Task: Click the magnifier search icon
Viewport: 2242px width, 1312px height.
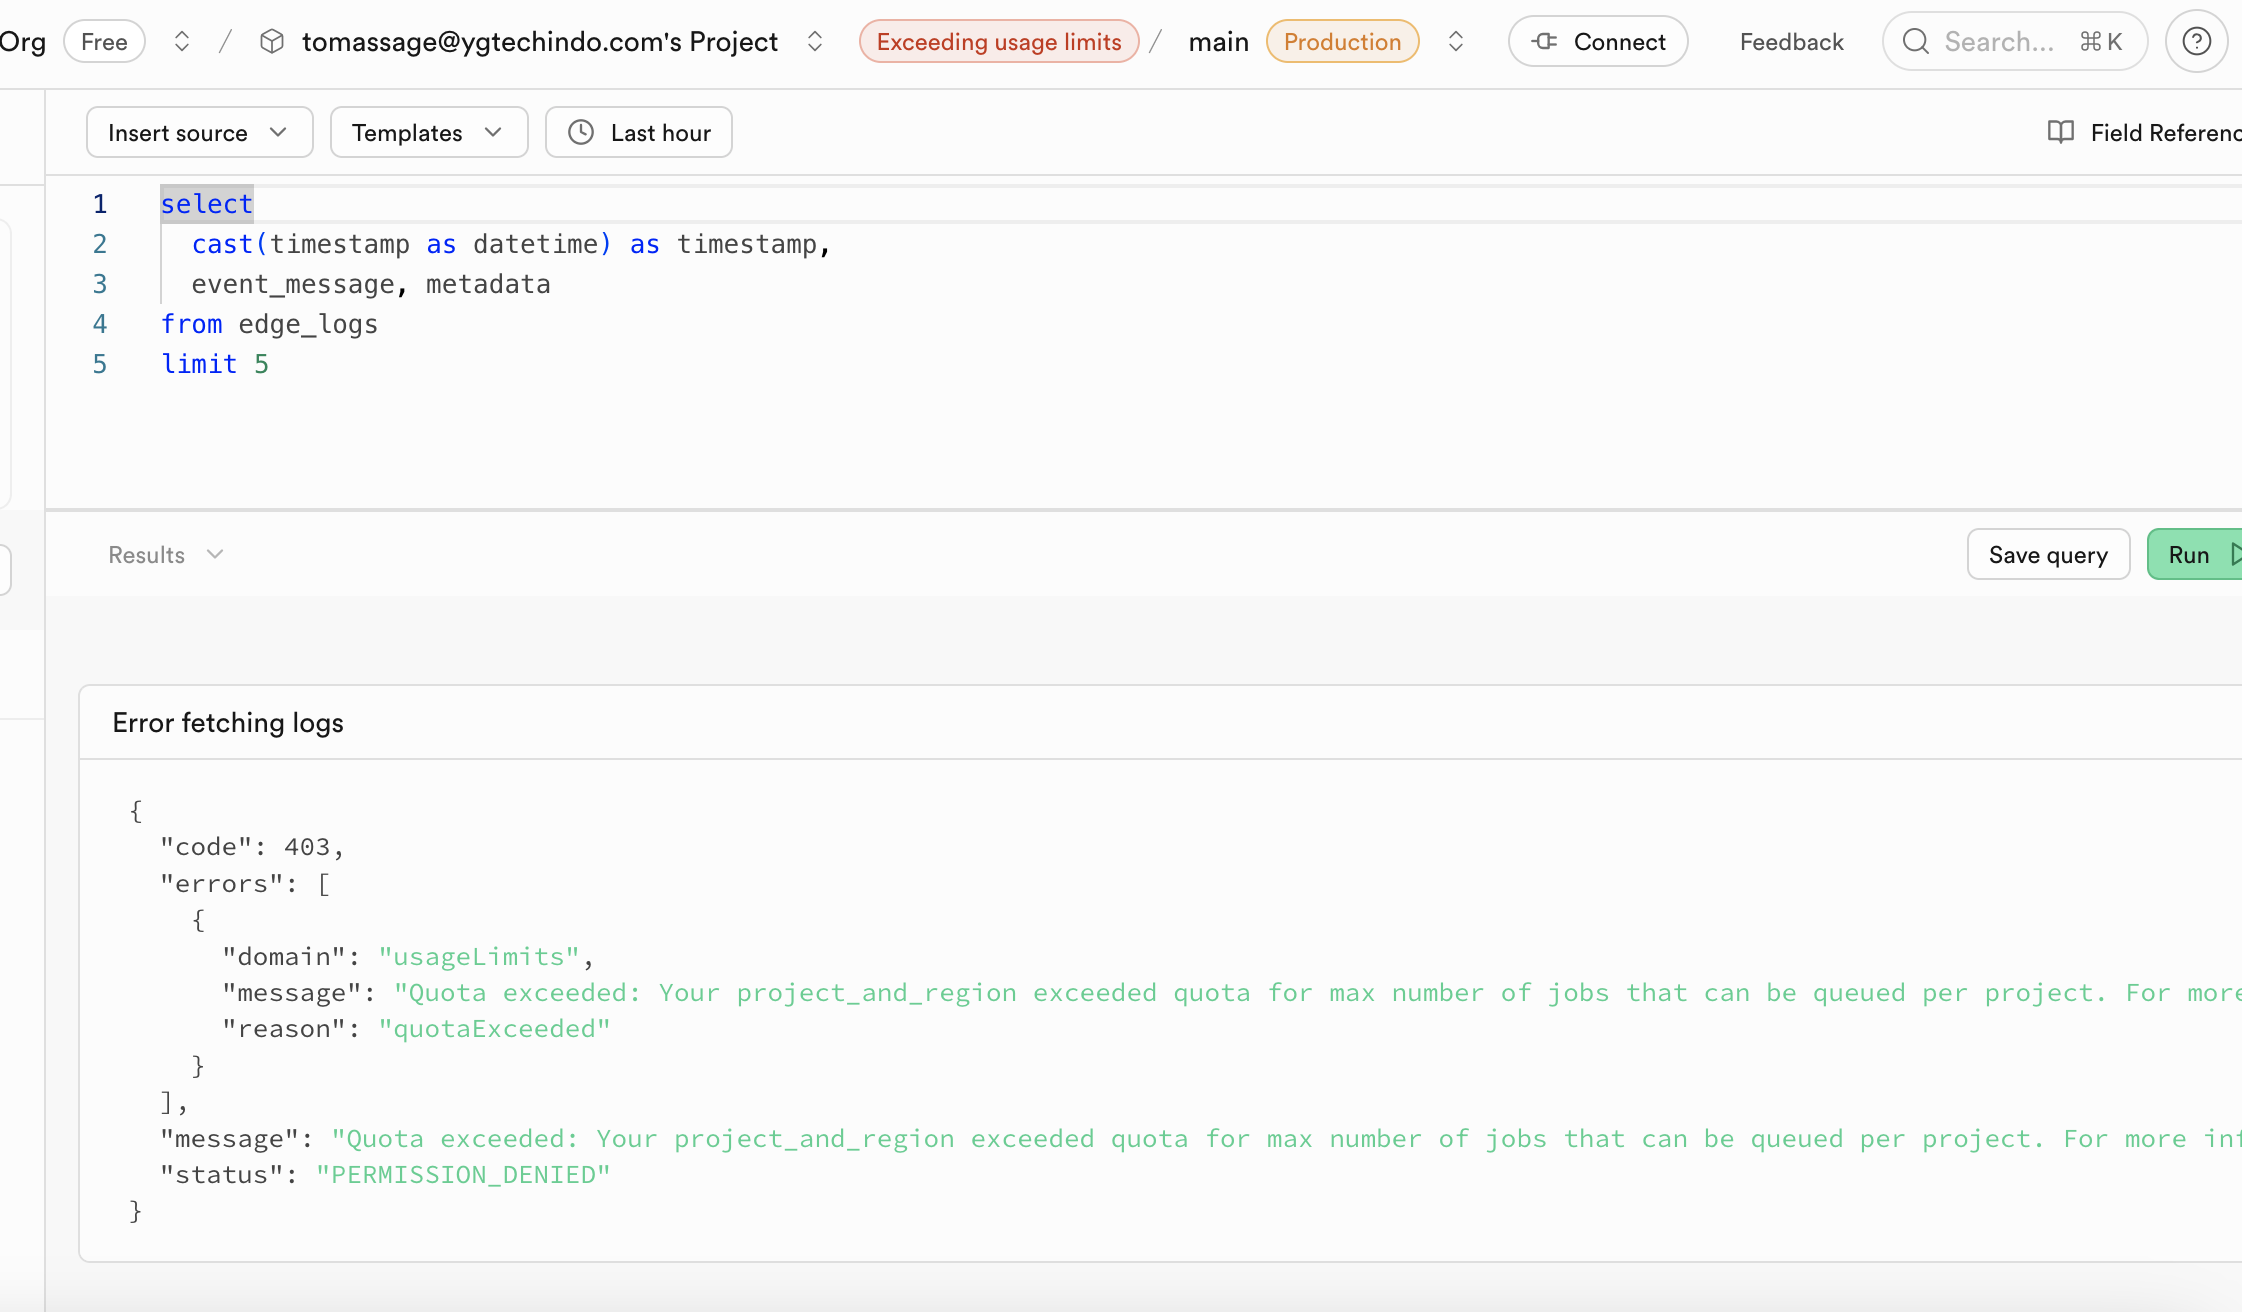Action: tap(1916, 42)
